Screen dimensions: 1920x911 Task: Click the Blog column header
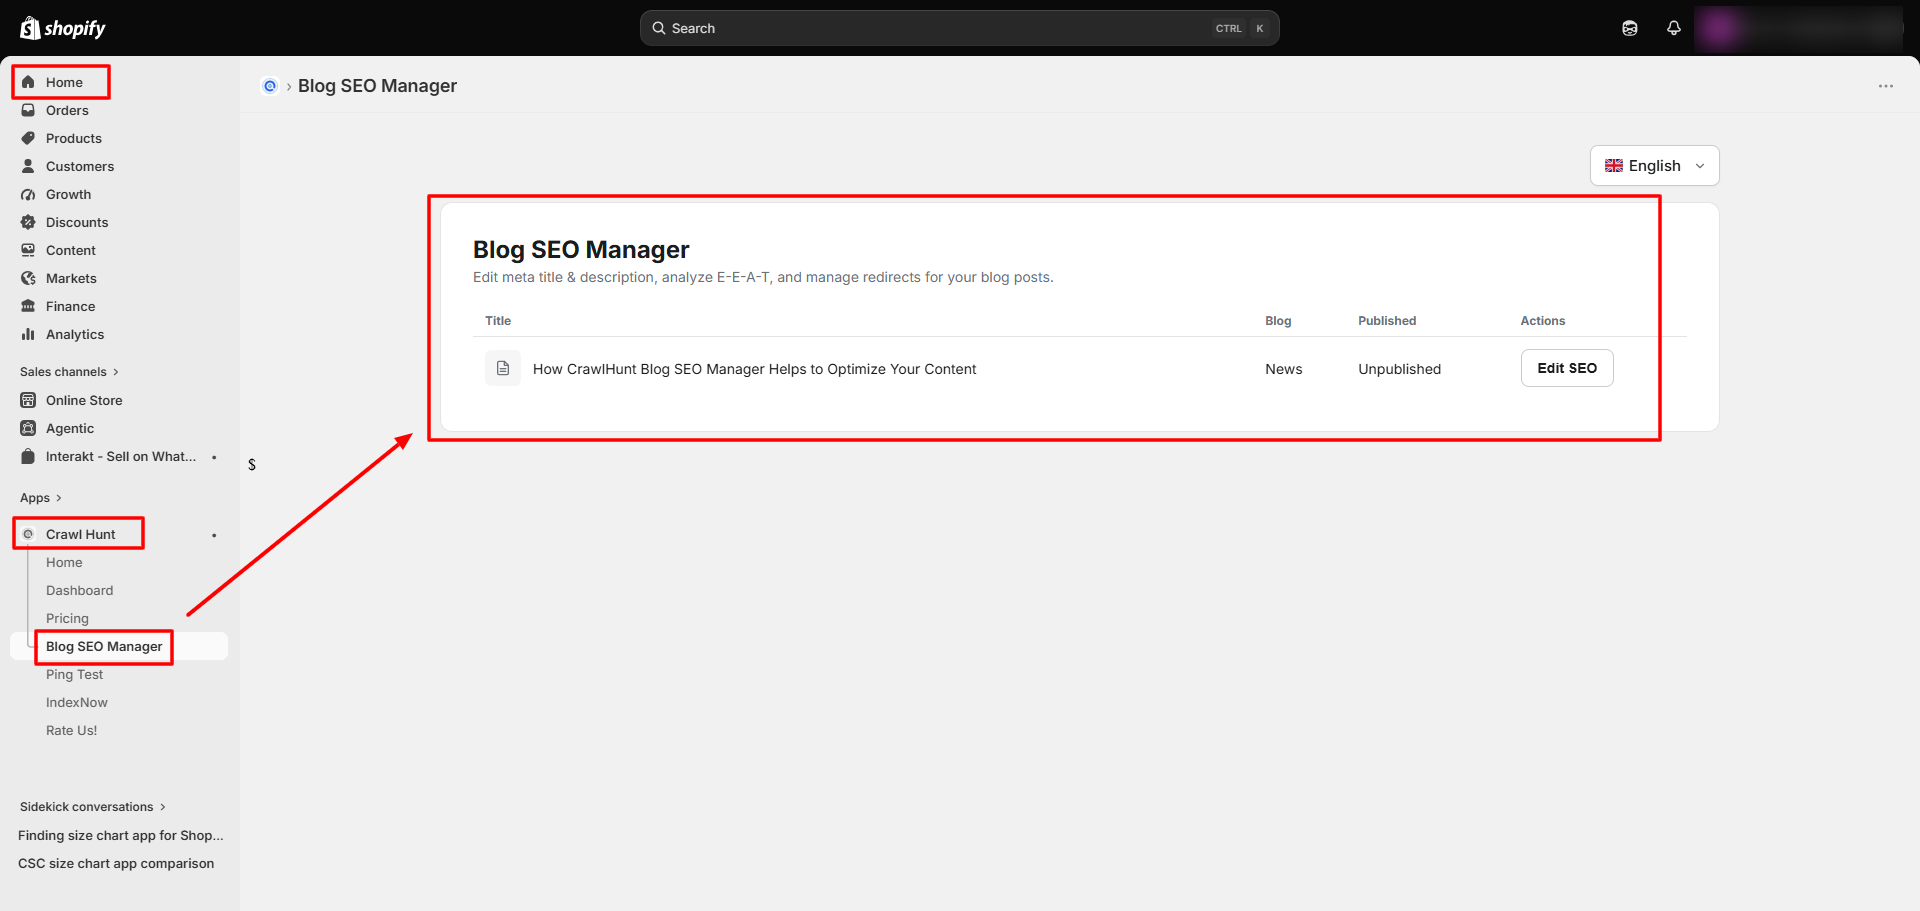tap(1278, 321)
